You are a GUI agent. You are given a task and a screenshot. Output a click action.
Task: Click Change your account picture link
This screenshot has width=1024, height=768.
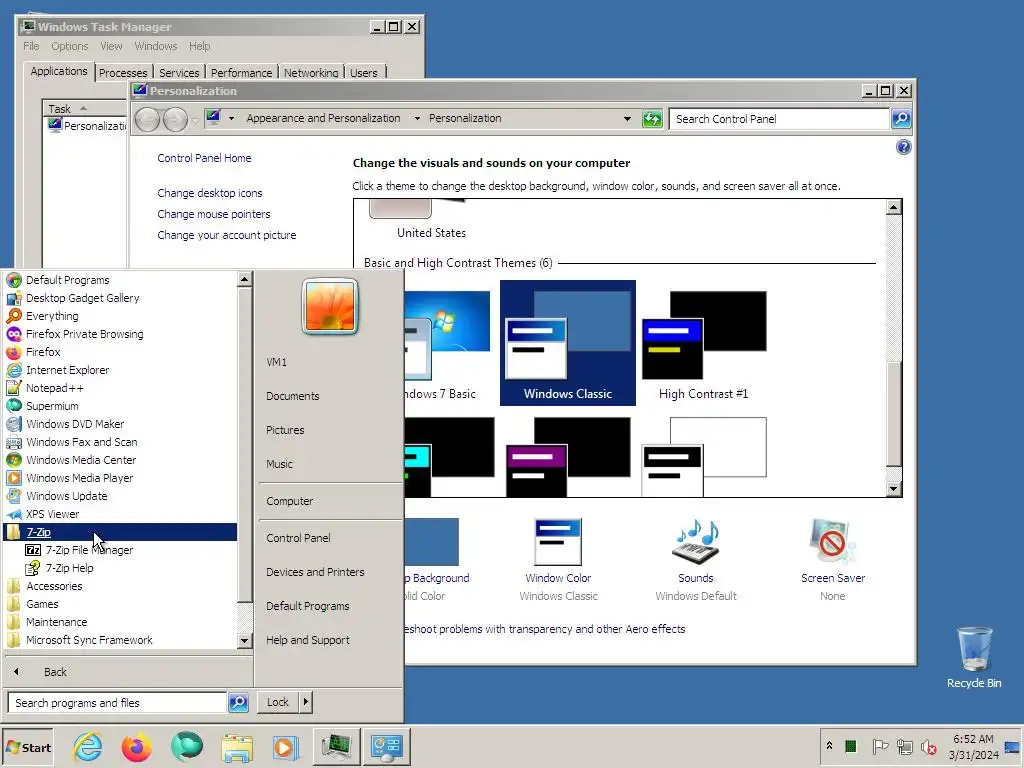(x=227, y=235)
